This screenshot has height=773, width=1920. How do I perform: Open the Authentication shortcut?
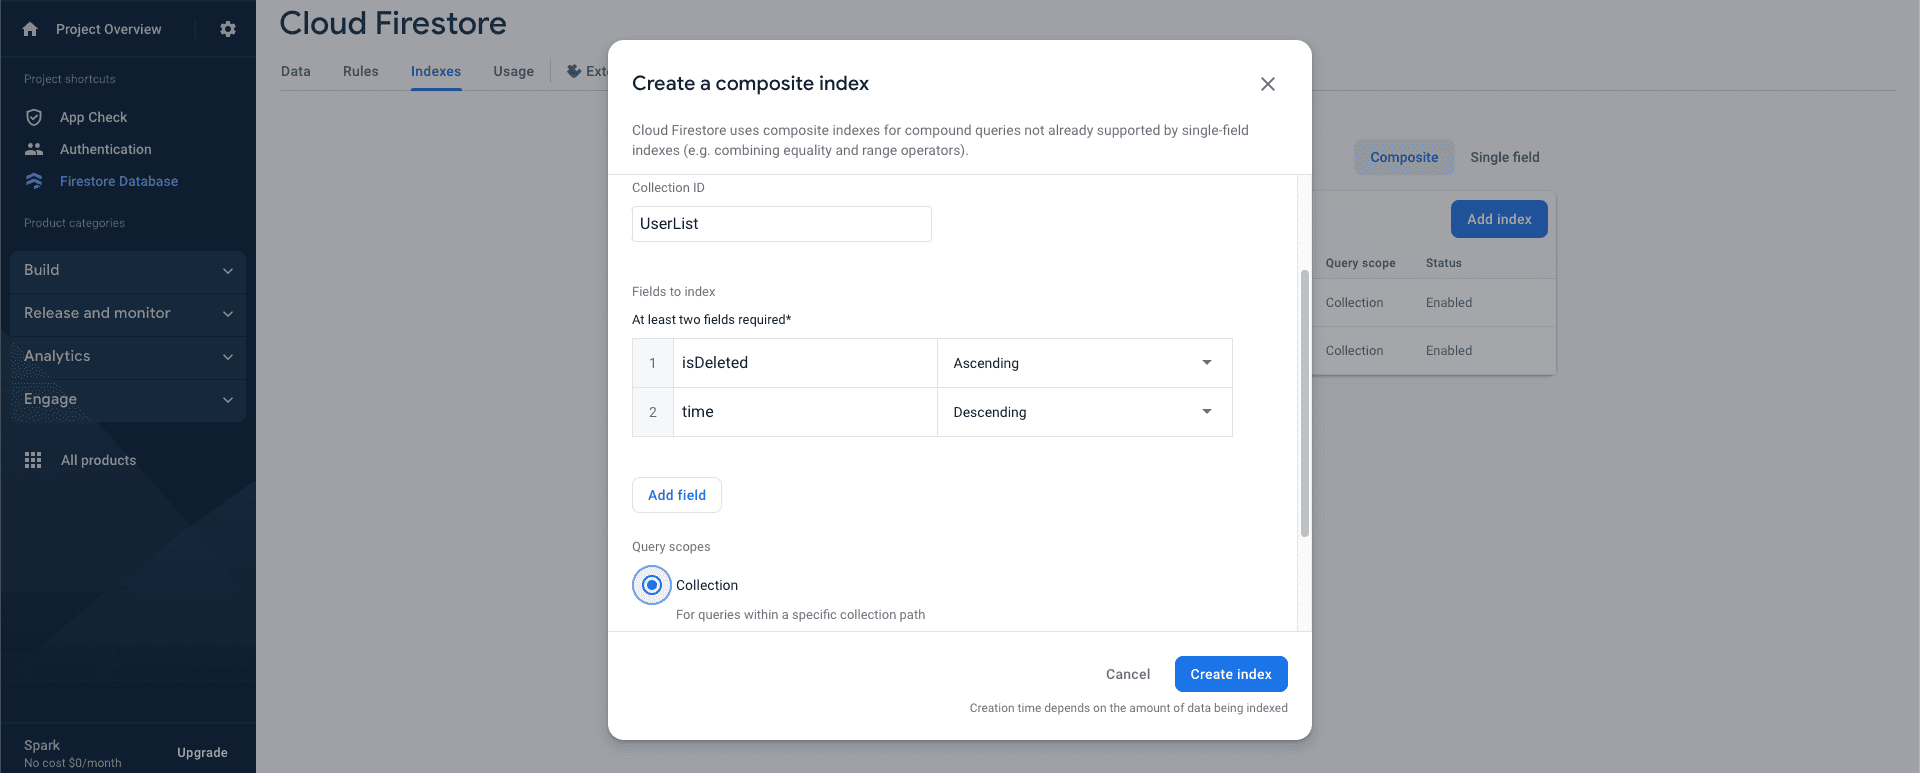pos(106,149)
